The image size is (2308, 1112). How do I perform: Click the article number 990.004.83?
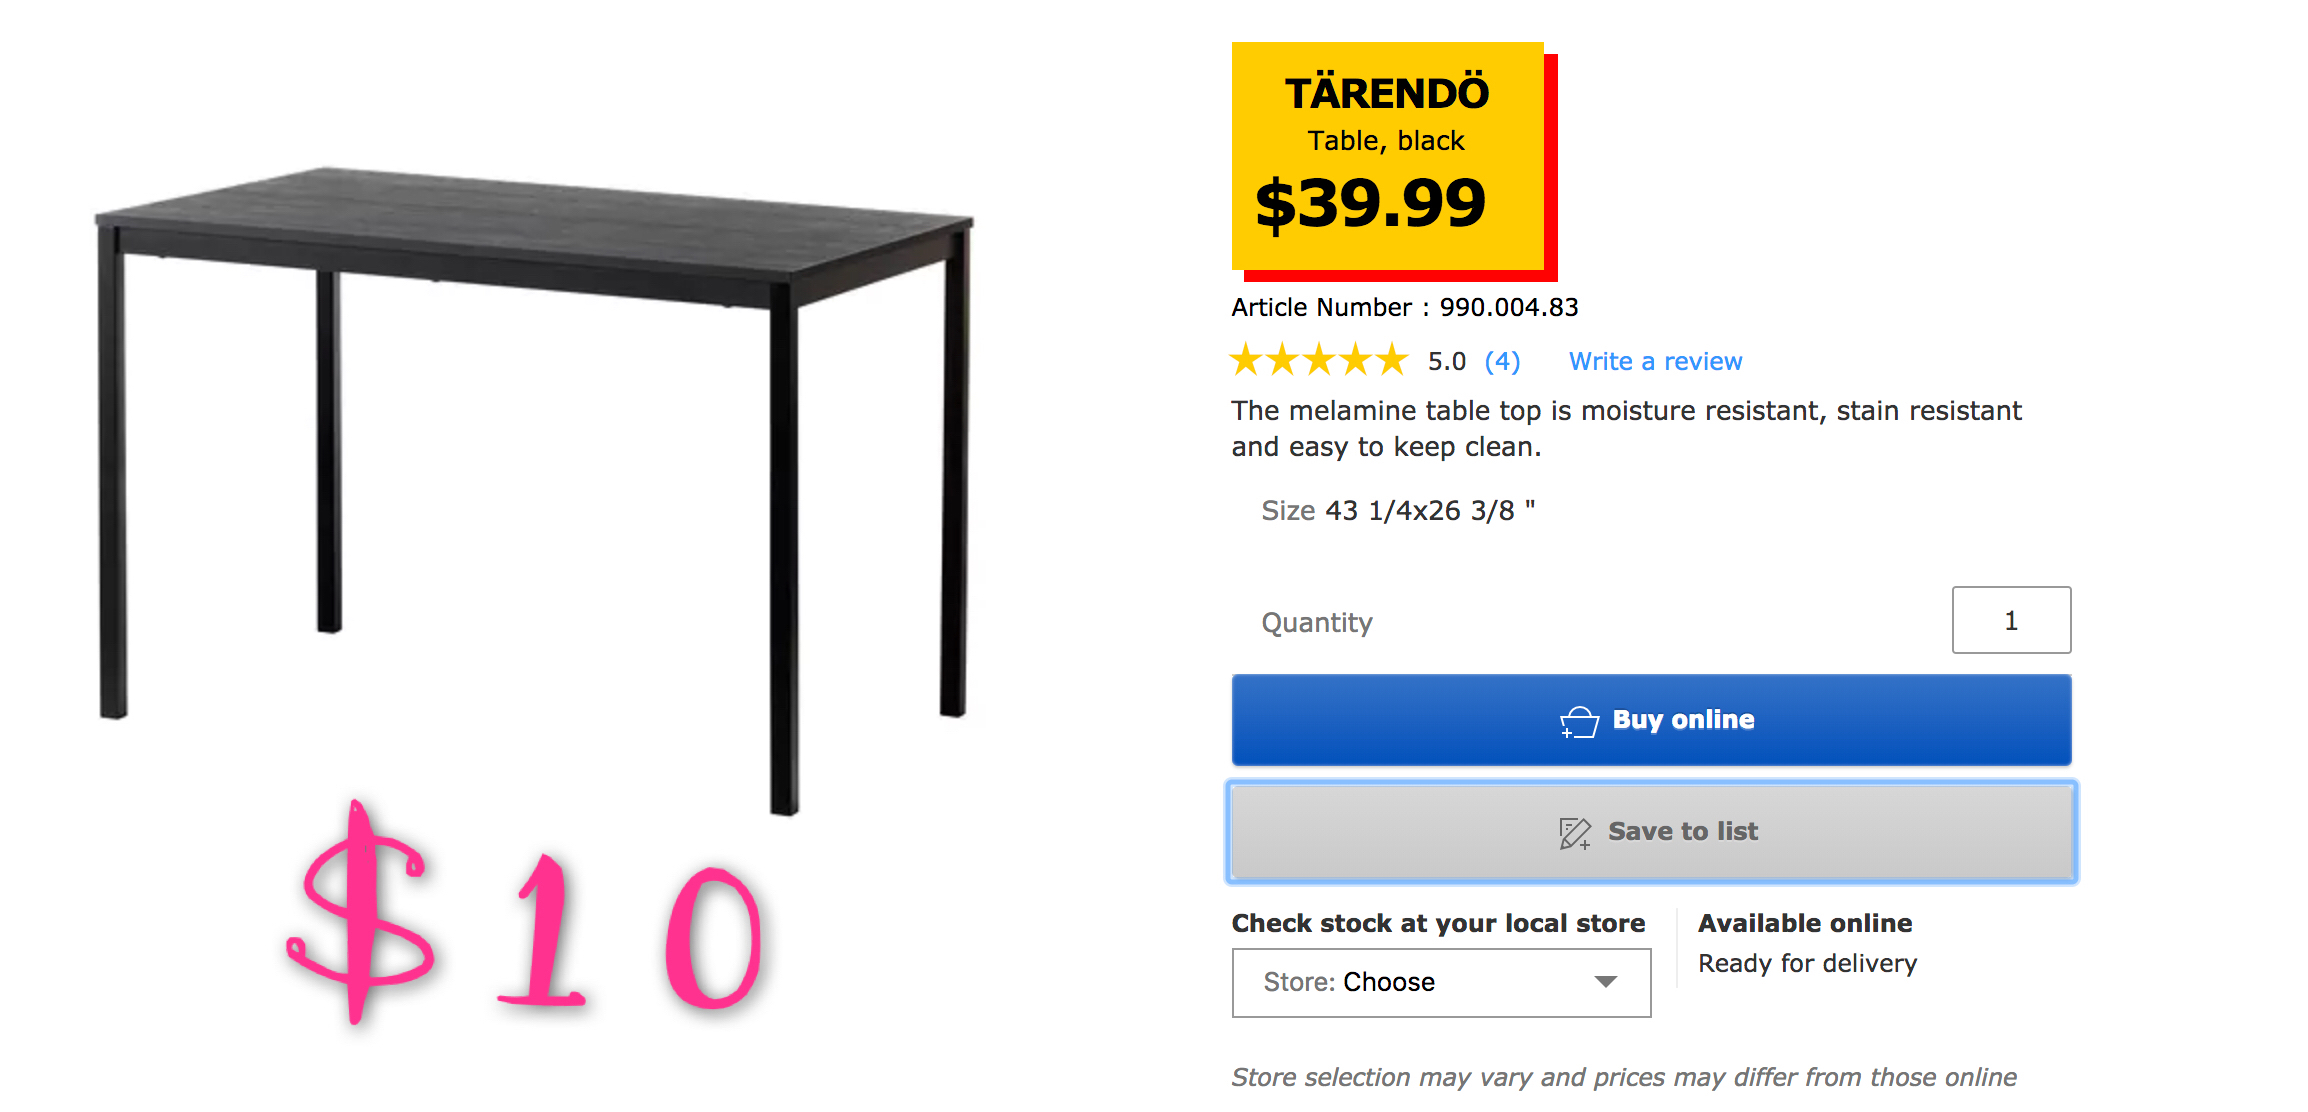1508,307
